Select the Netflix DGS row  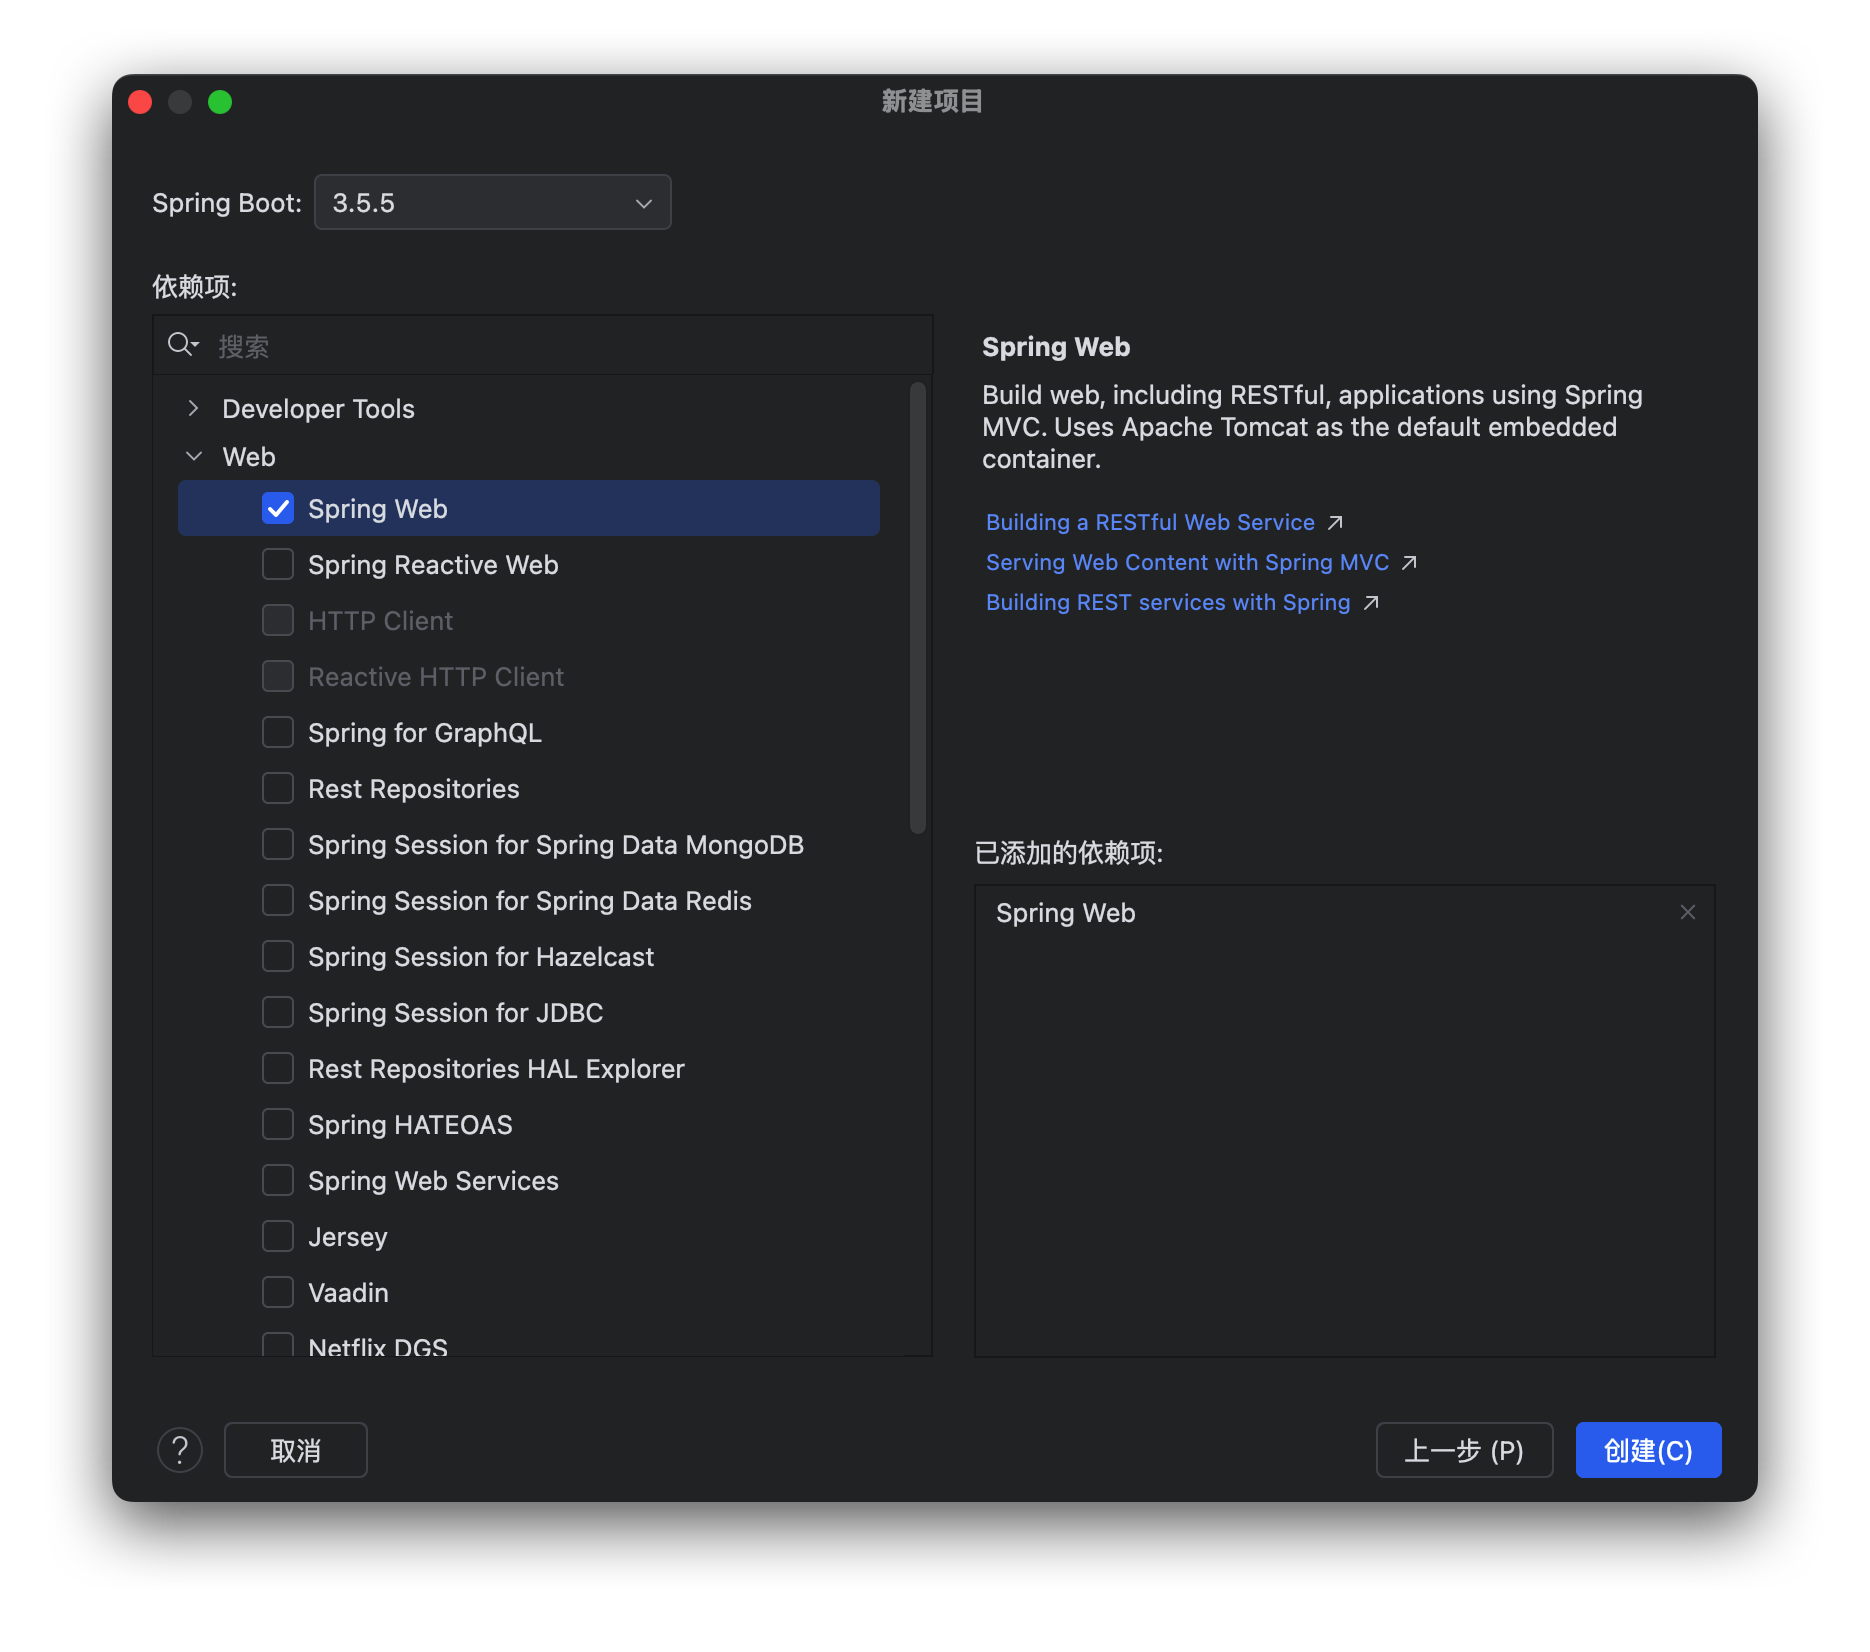(529, 1345)
